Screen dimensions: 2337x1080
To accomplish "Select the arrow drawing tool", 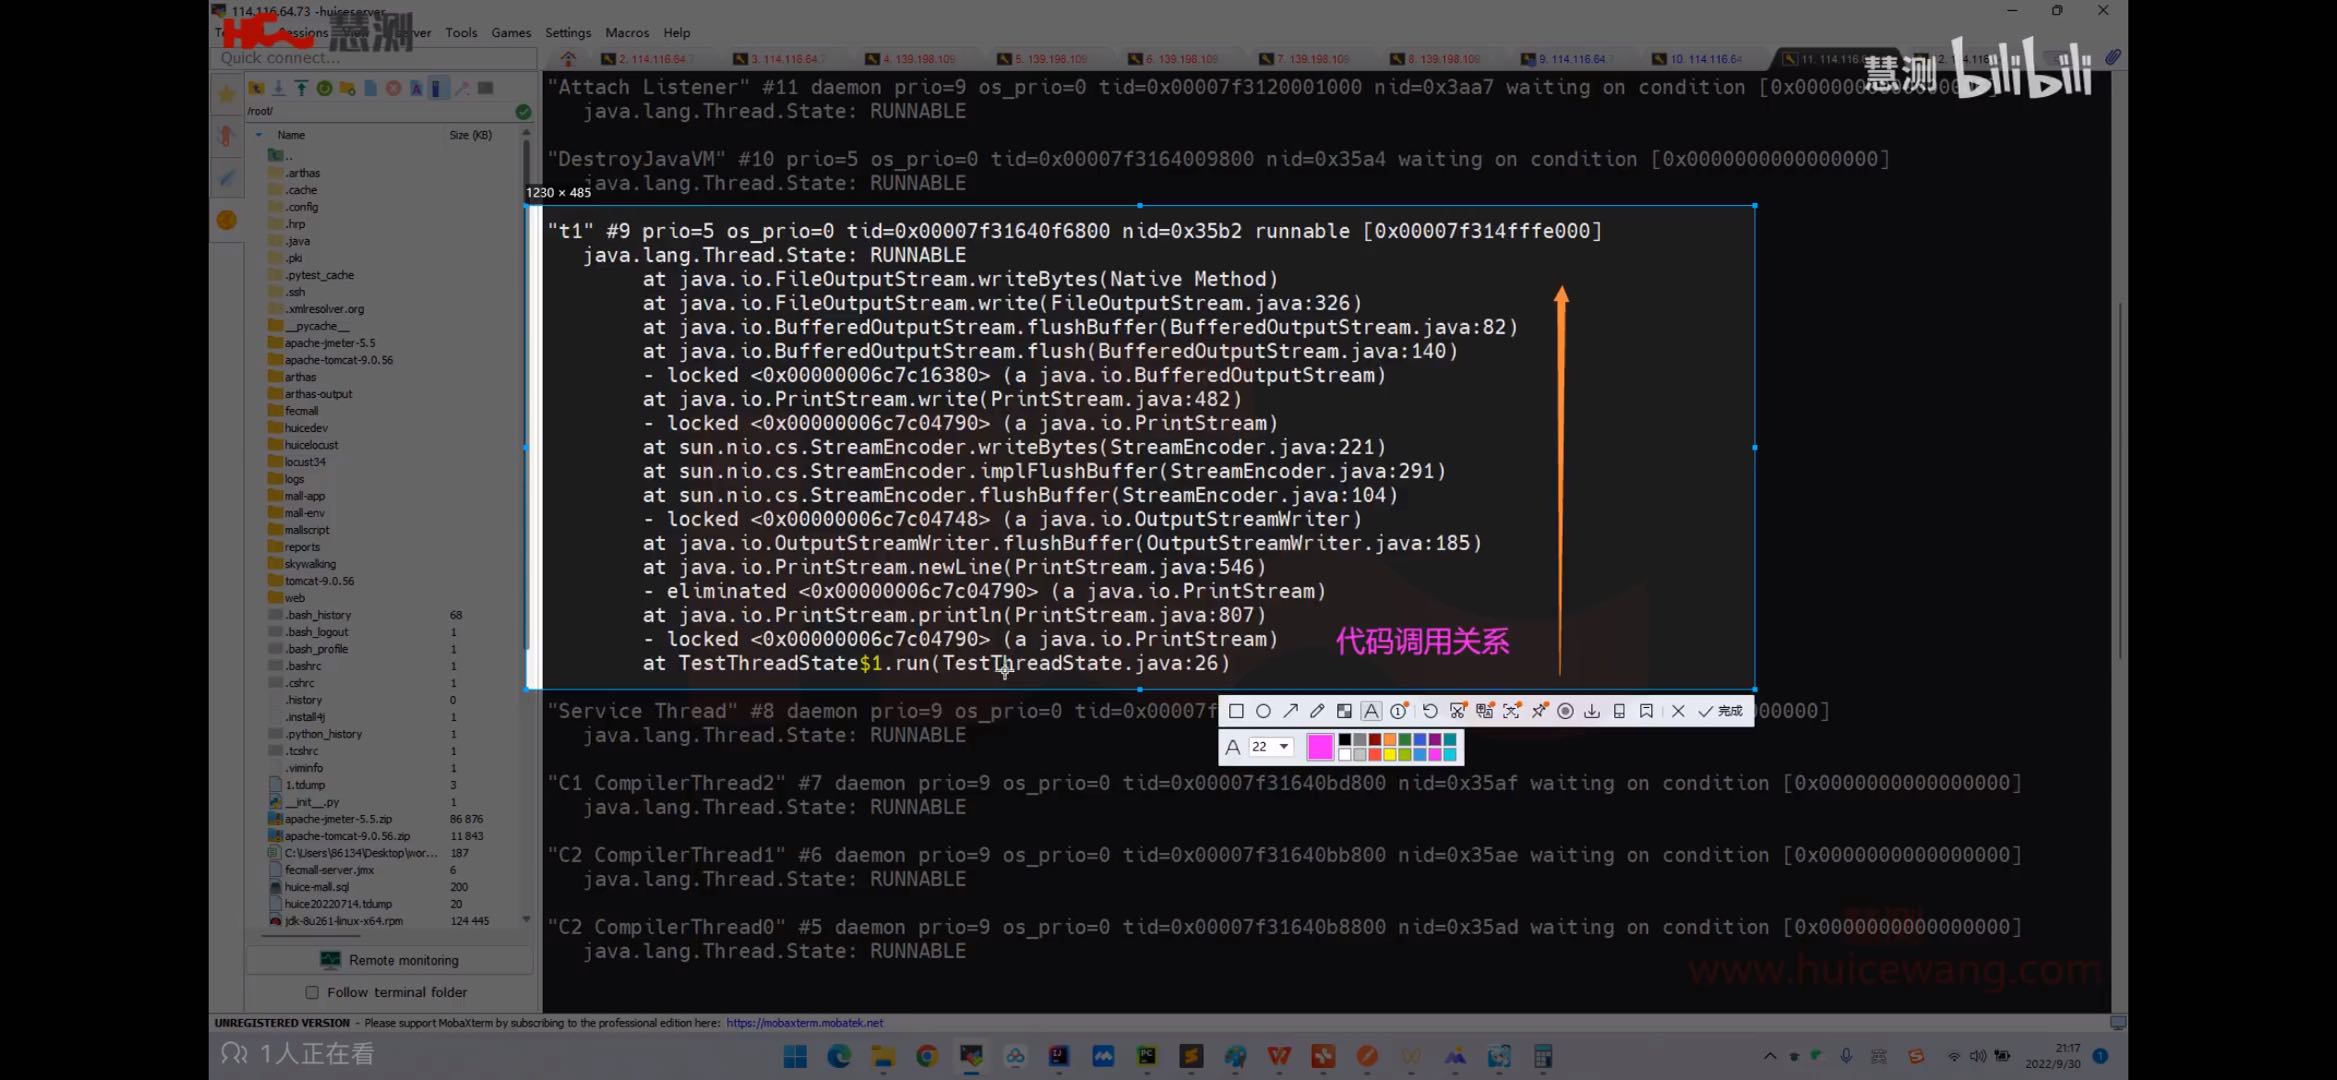I will pos(1290,711).
